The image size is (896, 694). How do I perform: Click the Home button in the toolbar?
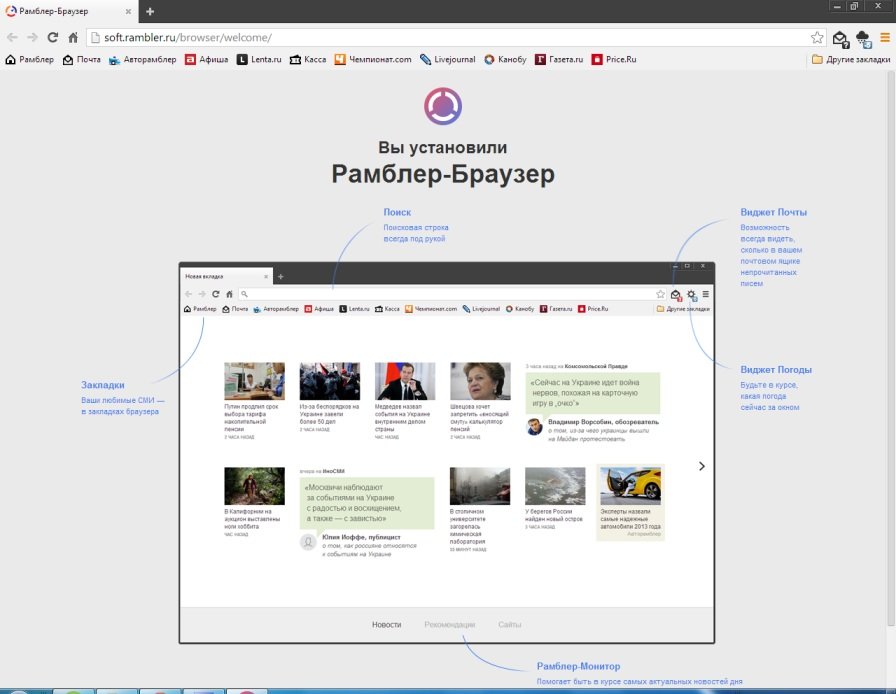point(73,37)
